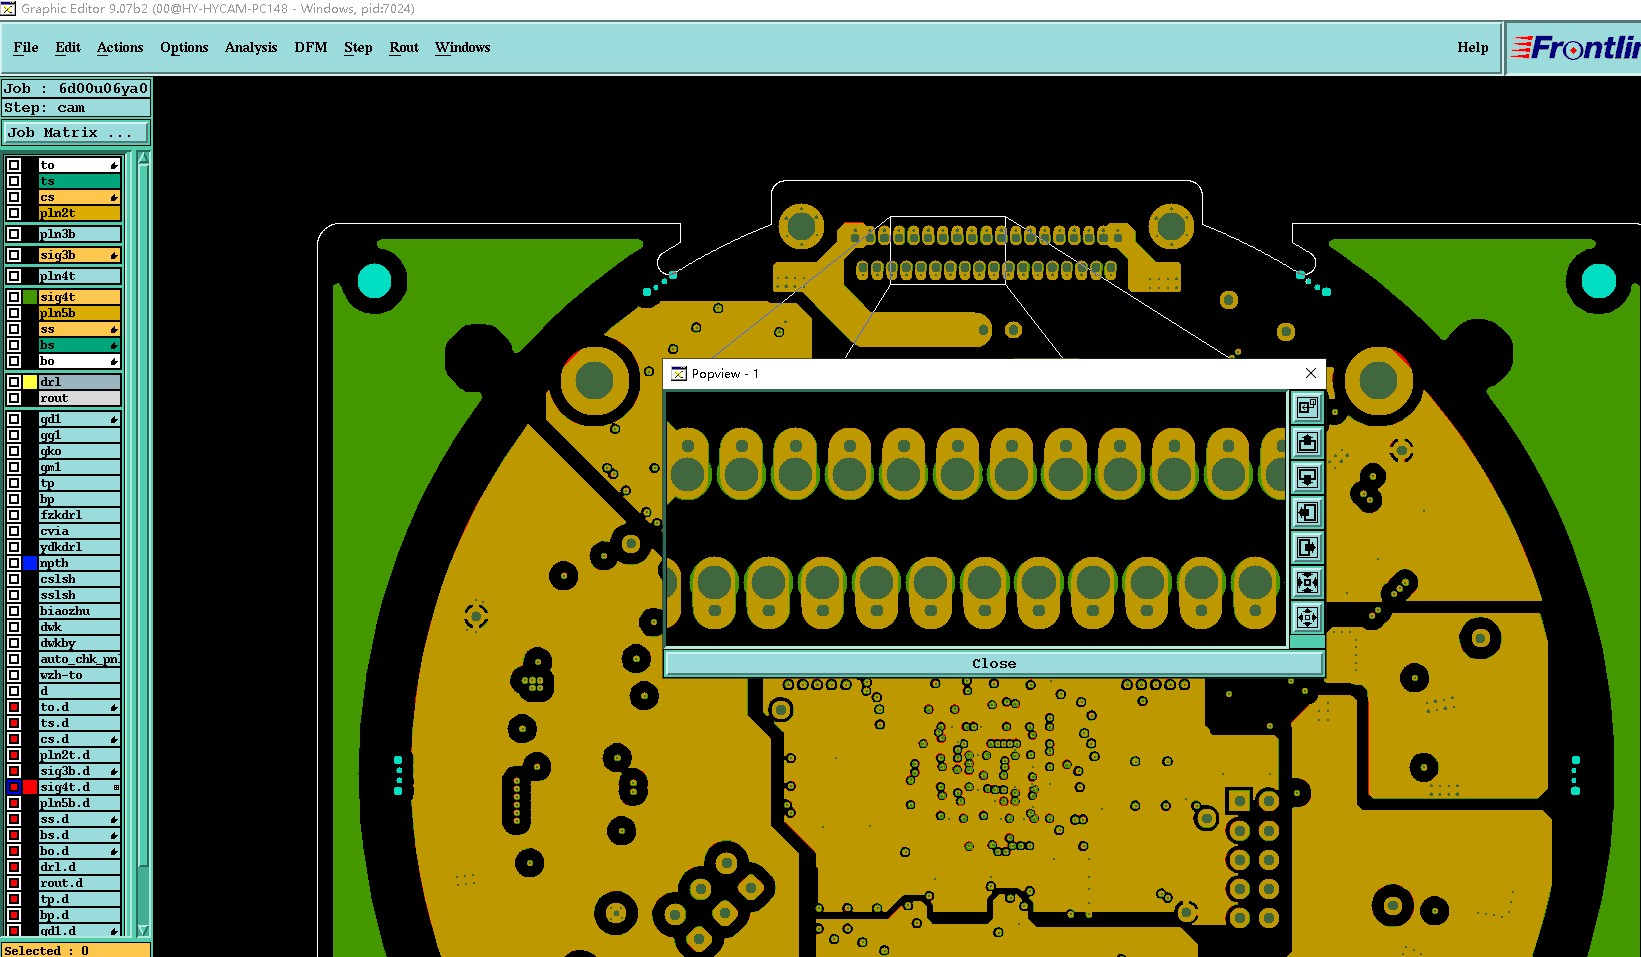Toggle the sig4t layer checkbox

point(14,297)
